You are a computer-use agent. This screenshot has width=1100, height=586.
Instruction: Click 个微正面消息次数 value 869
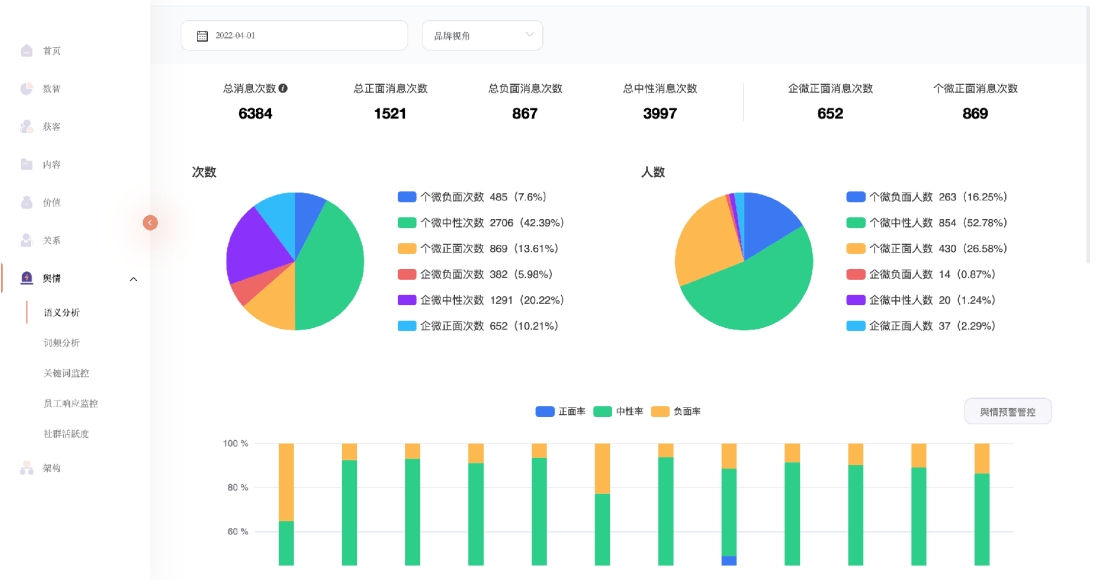tap(975, 114)
